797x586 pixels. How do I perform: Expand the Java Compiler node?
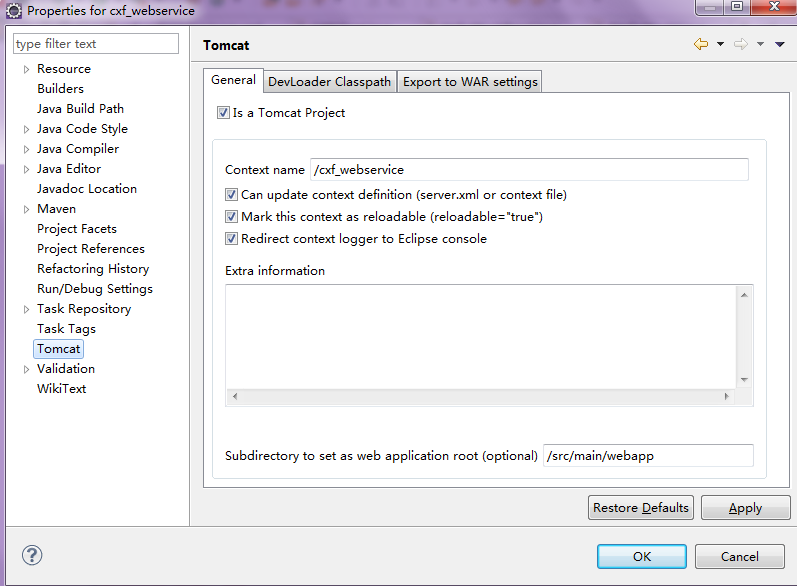pos(26,149)
